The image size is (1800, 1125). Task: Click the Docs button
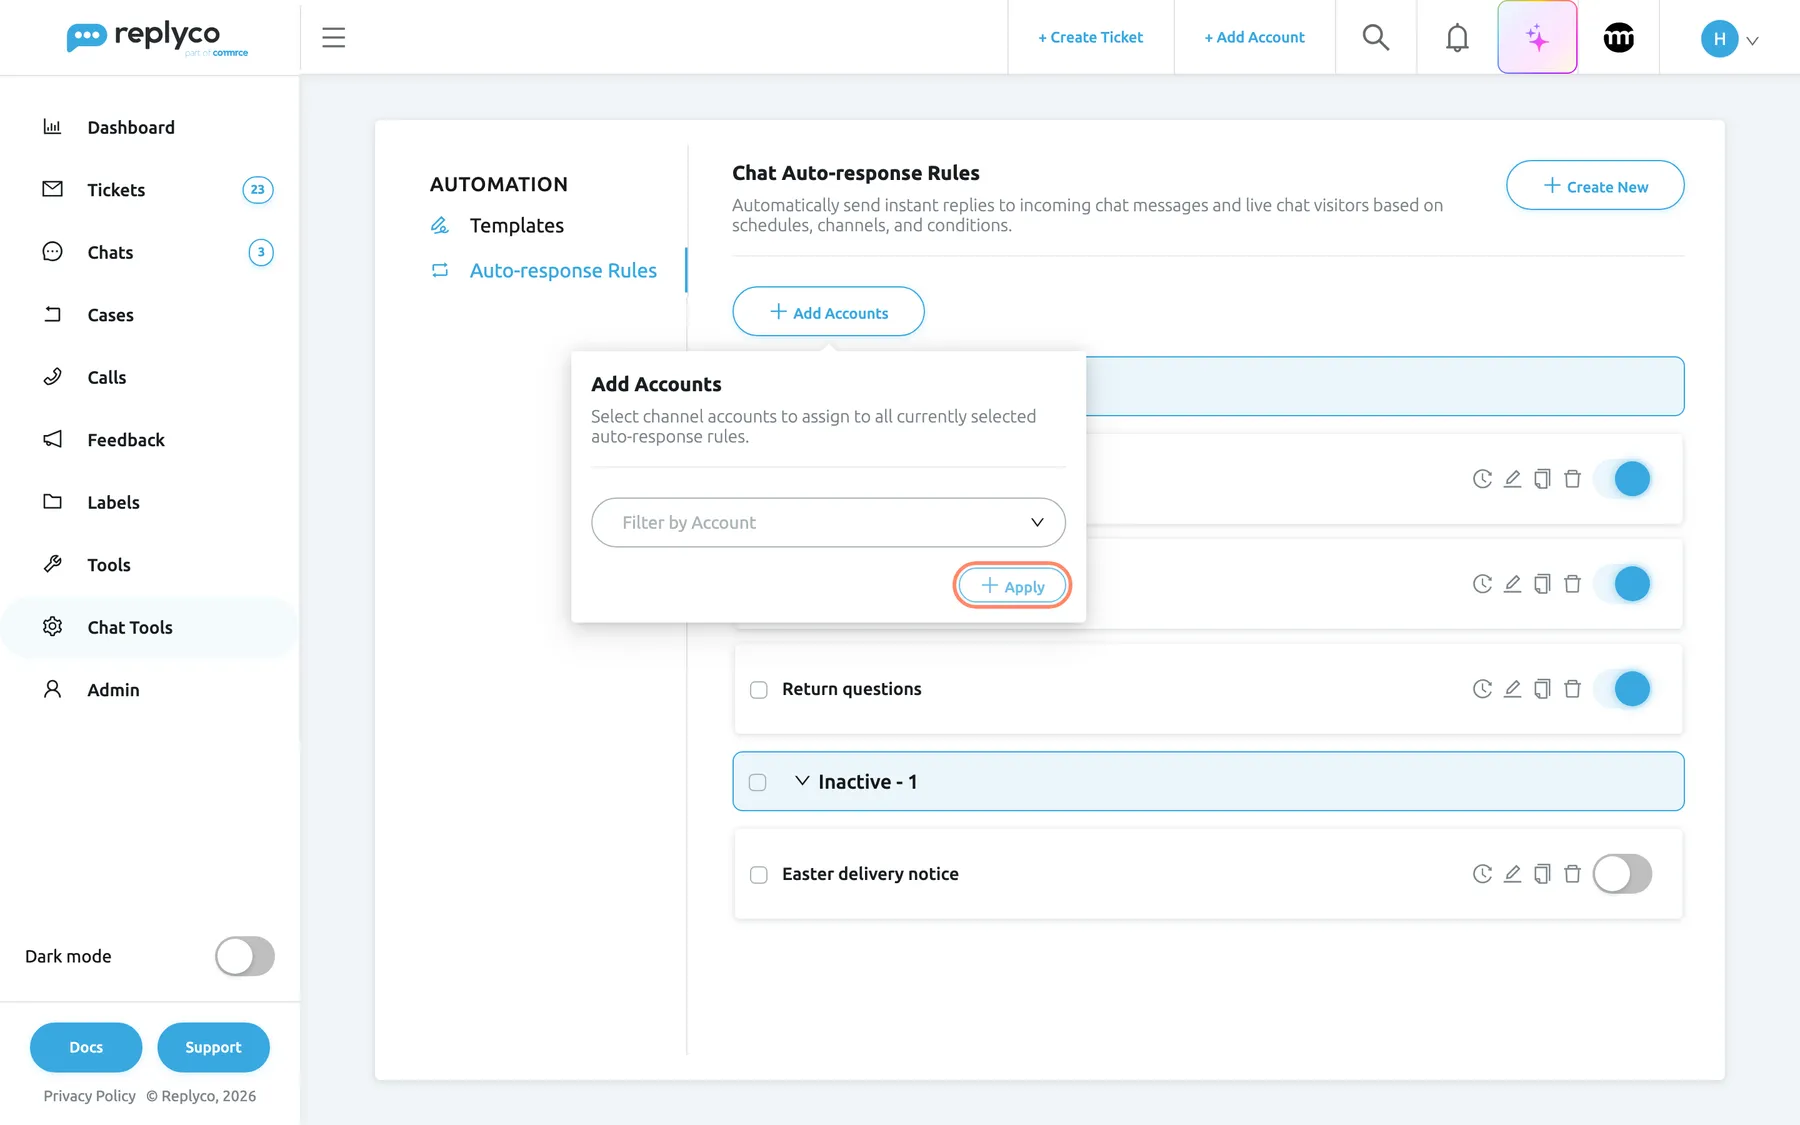coord(86,1047)
